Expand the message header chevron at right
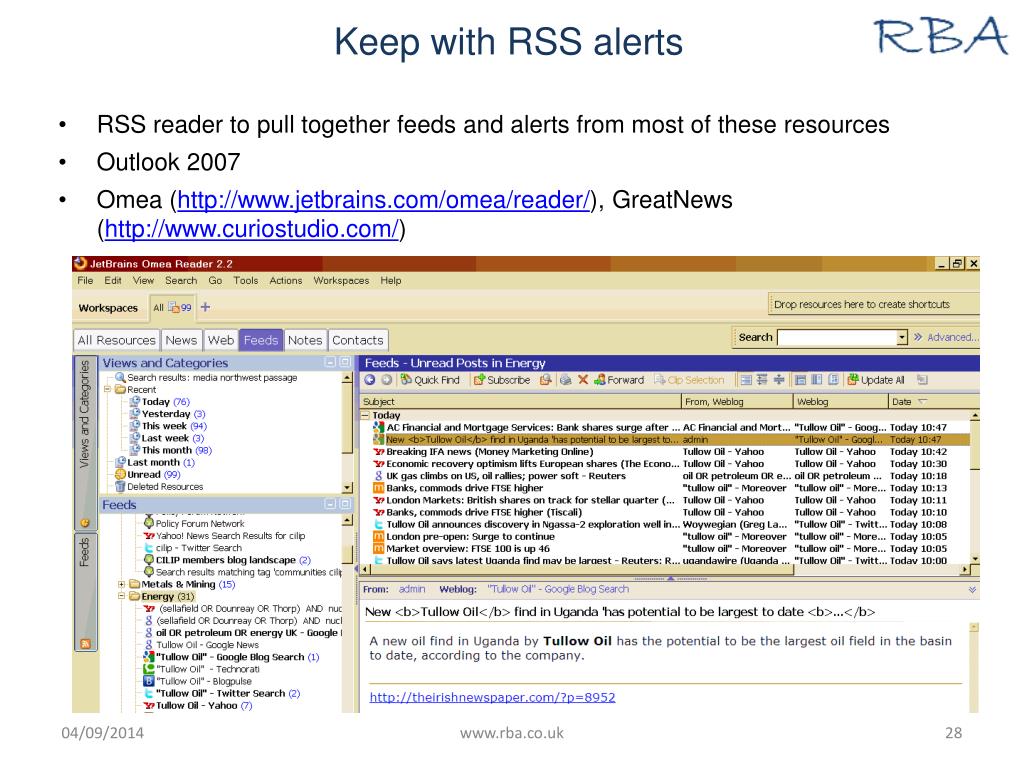Screen dimensions: 1024x768 click(x=972, y=589)
